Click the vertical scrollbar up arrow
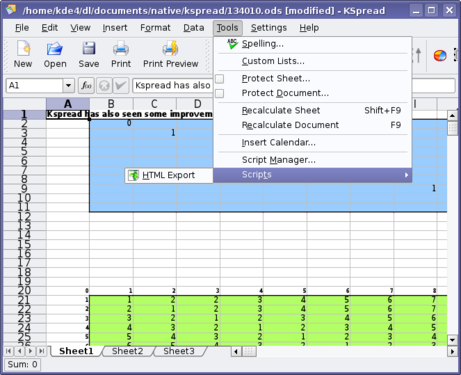The height and width of the screenshot is (375, 461). click(x=452, y=116)
